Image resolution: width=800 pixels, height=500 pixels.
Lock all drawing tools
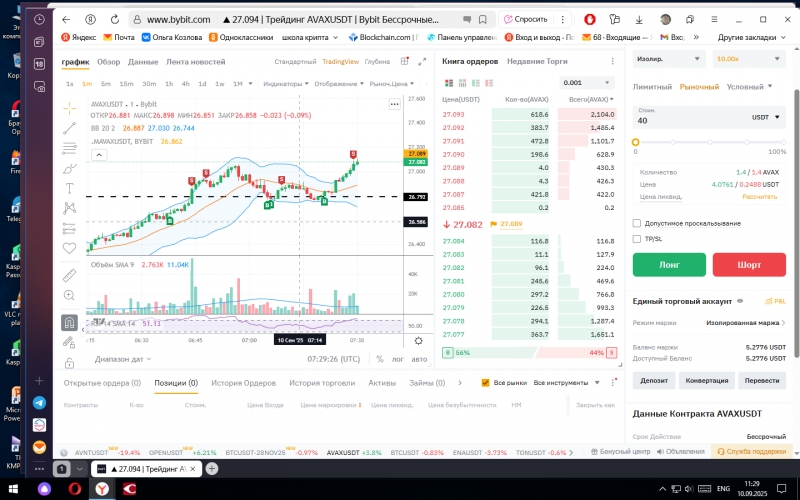coord(69,363)
